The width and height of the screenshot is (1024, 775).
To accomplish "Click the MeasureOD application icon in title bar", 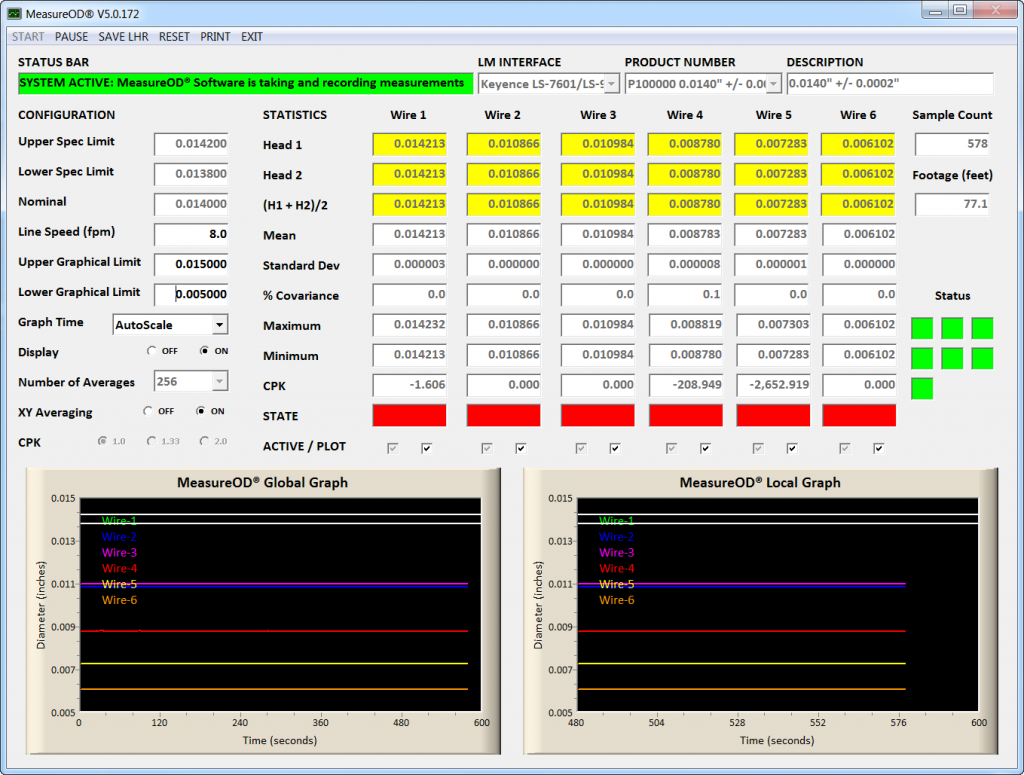I will tap(14, 11).
